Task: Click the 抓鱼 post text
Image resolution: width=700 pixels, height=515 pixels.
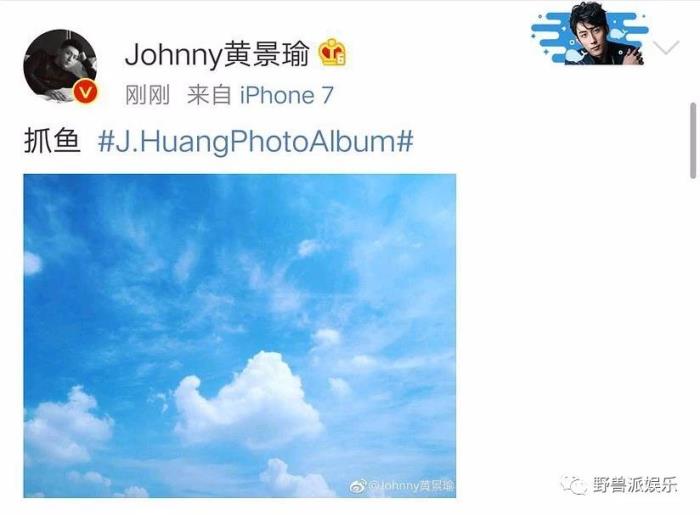Action: 52,141
